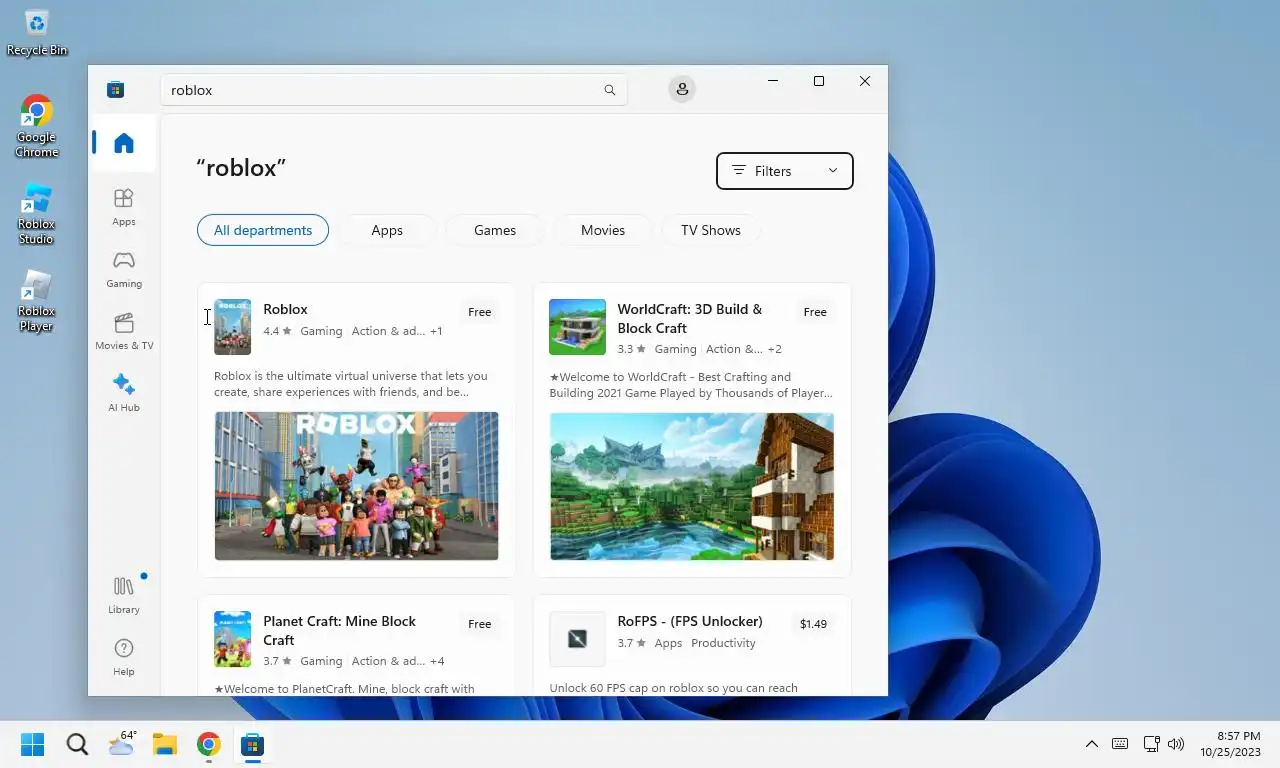Screen dimensions: 1280x768
Task: Click the RoFPS Productivity category label
Action: pos(723,643)
